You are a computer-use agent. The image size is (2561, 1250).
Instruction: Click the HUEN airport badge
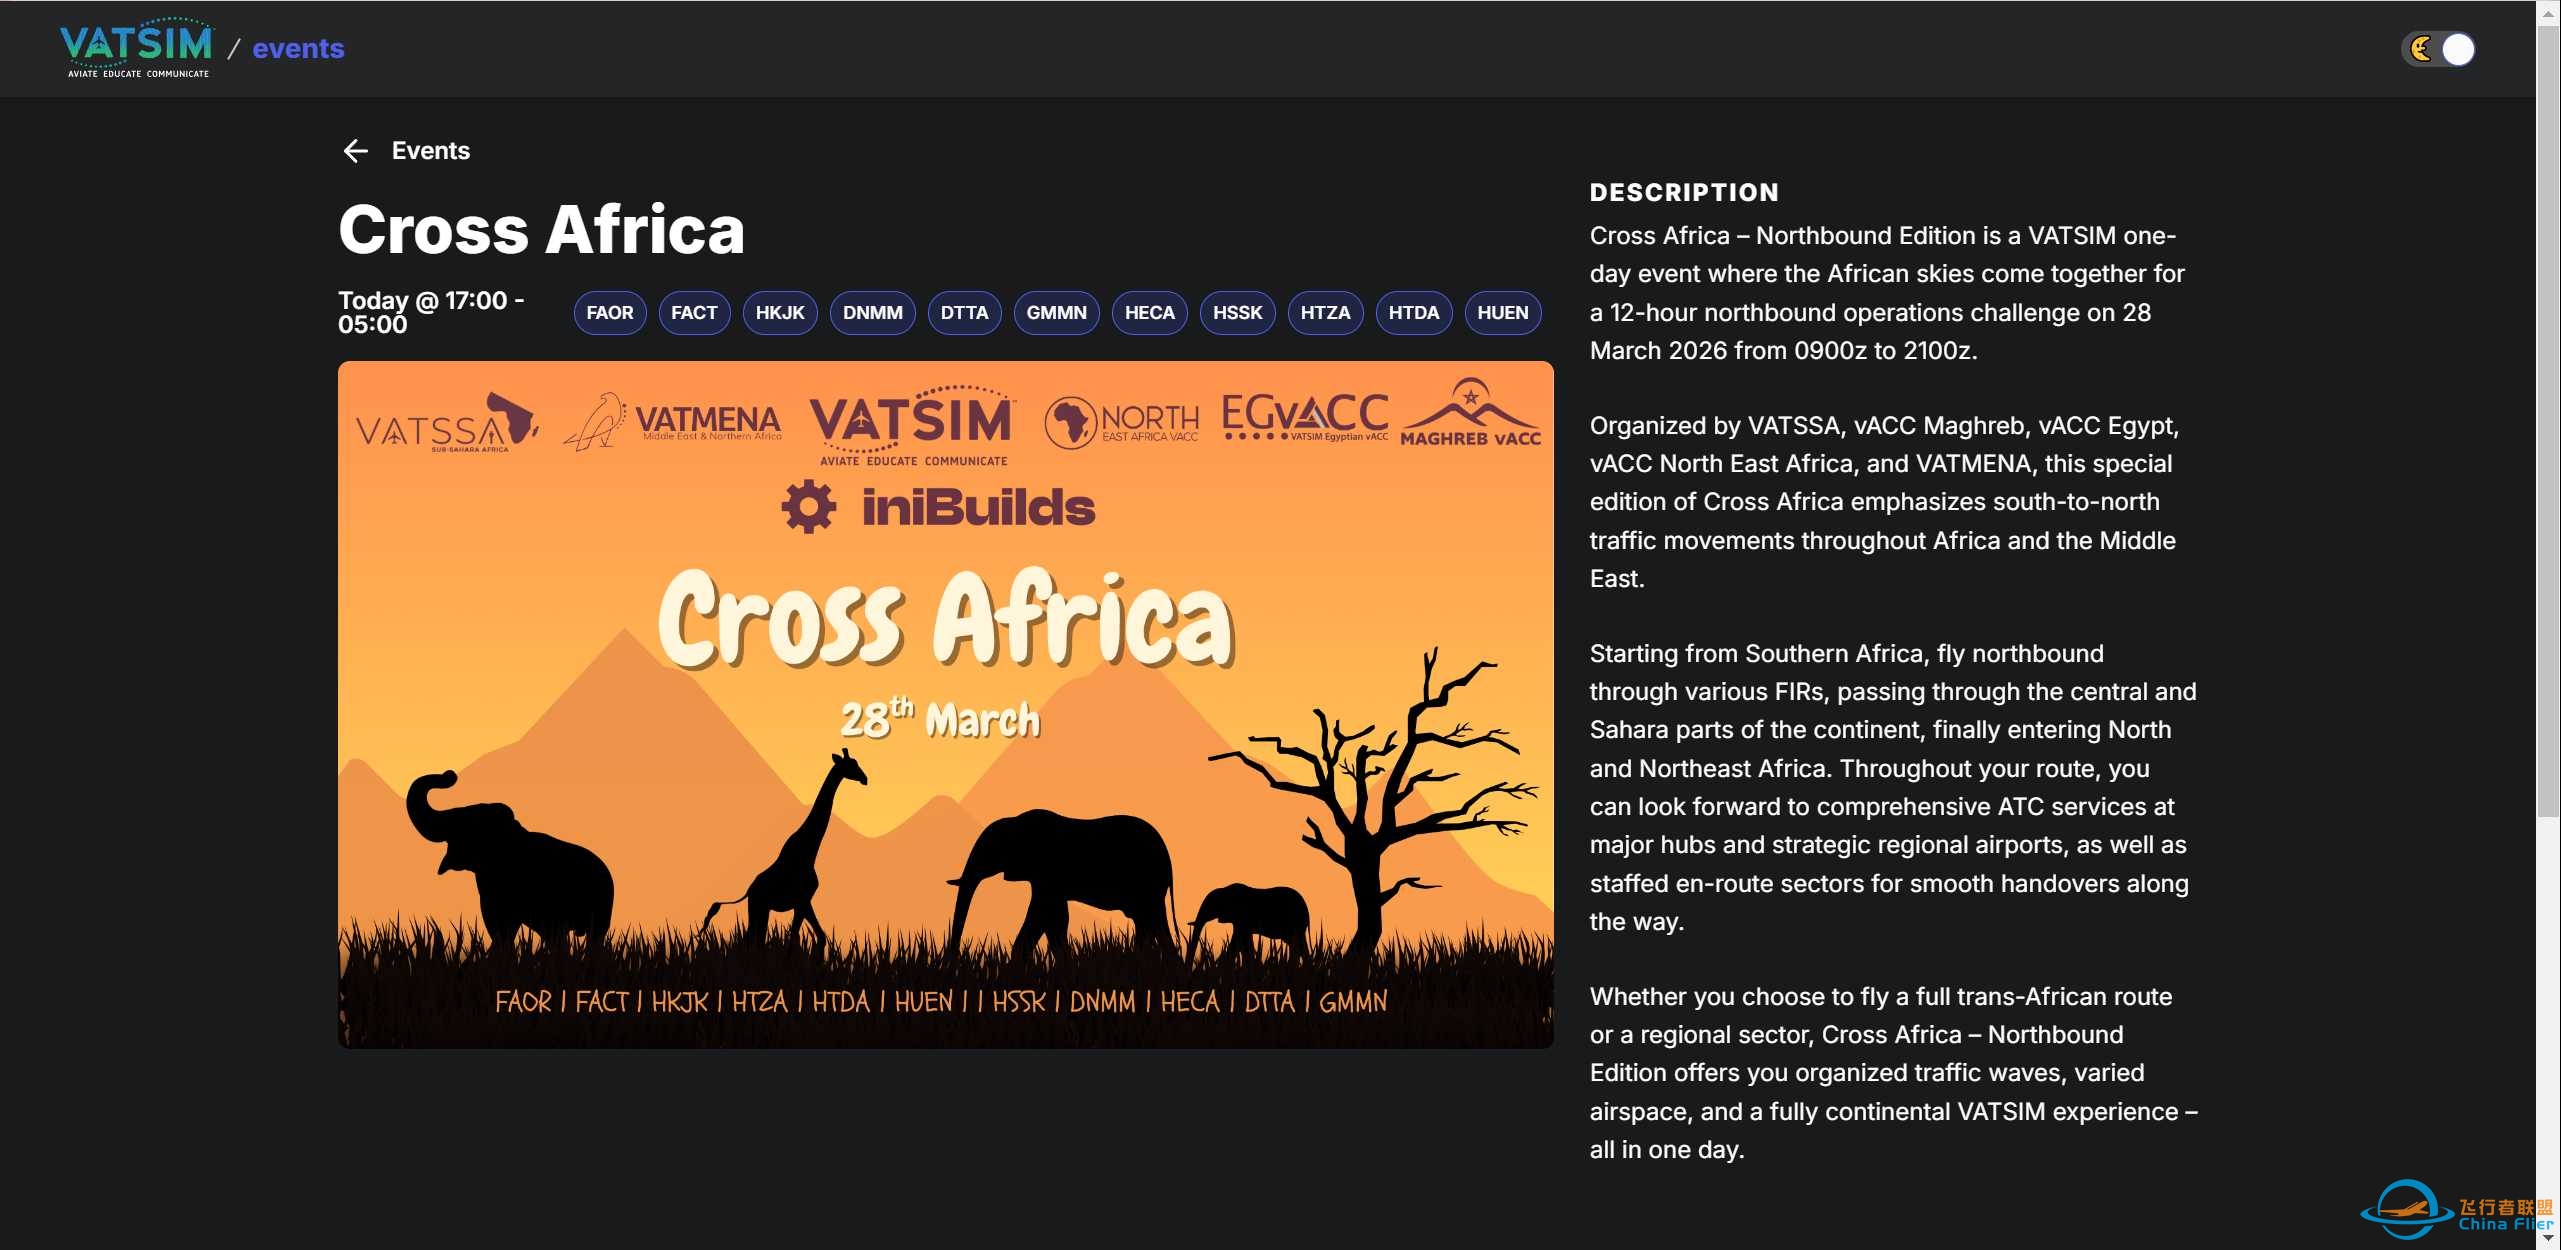pos(1502,313)
